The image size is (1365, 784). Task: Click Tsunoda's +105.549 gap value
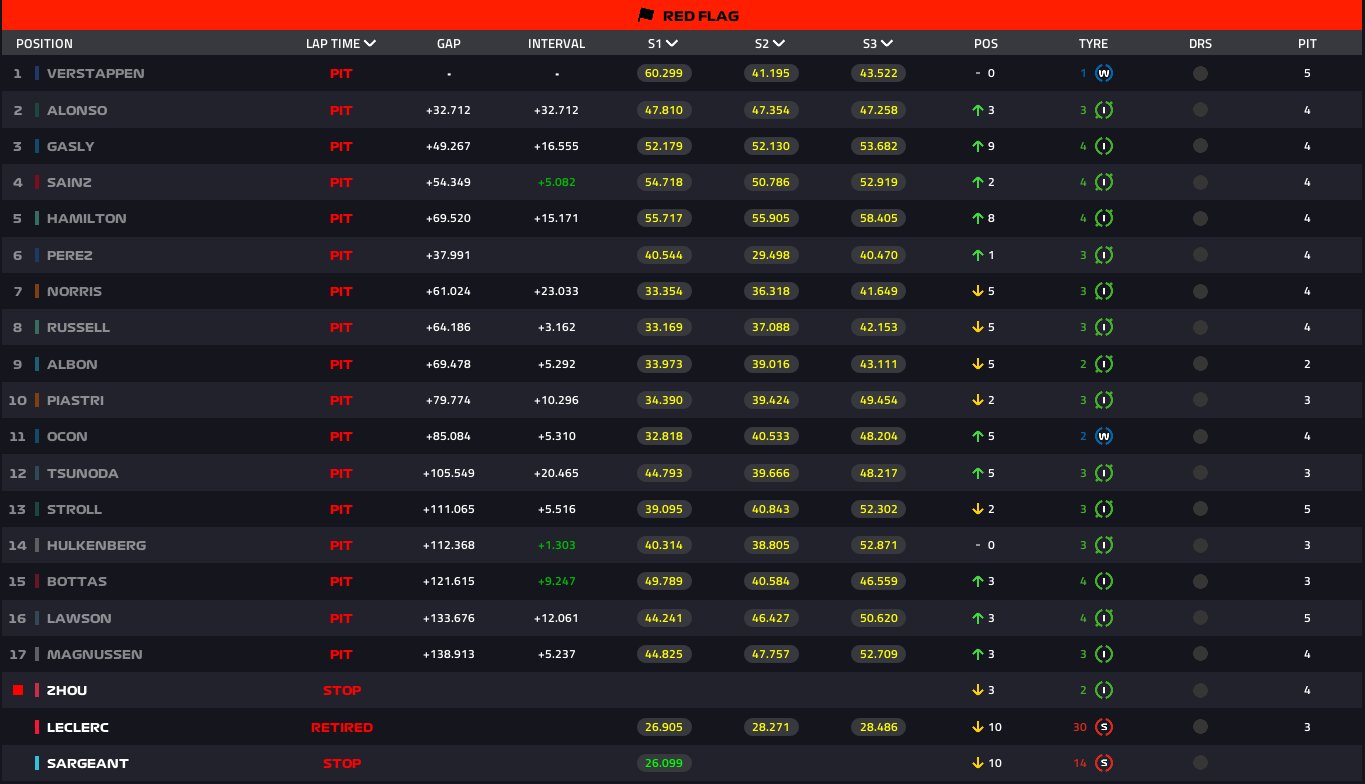click(449, 473)
